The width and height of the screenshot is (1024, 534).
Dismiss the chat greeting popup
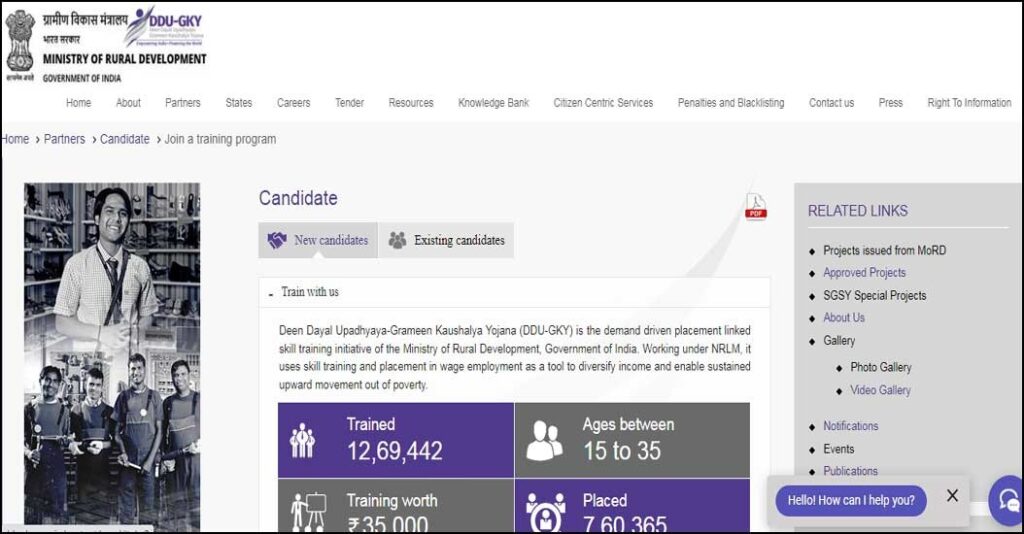click(952, 495)
